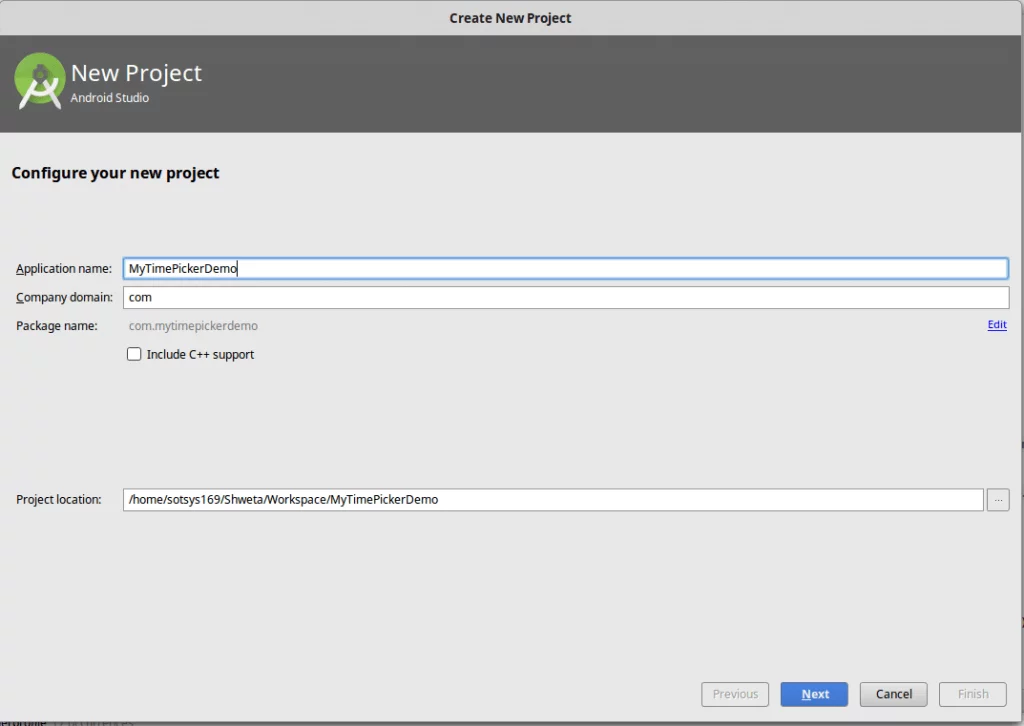
Task: Click the greyed-out Previous button
Action: coord(735,694)
